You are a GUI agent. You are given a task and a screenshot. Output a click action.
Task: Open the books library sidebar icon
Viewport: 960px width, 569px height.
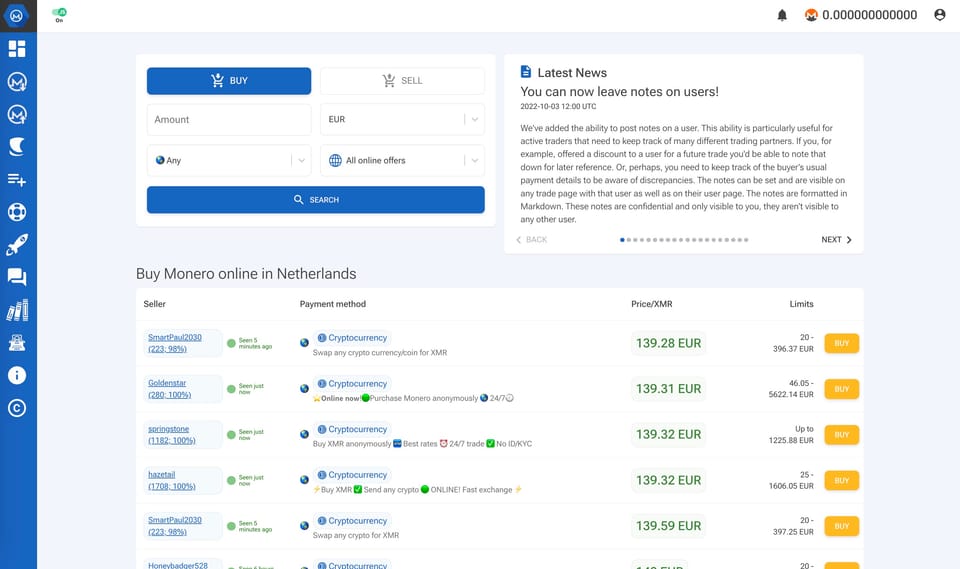click(x=17, y=310)
